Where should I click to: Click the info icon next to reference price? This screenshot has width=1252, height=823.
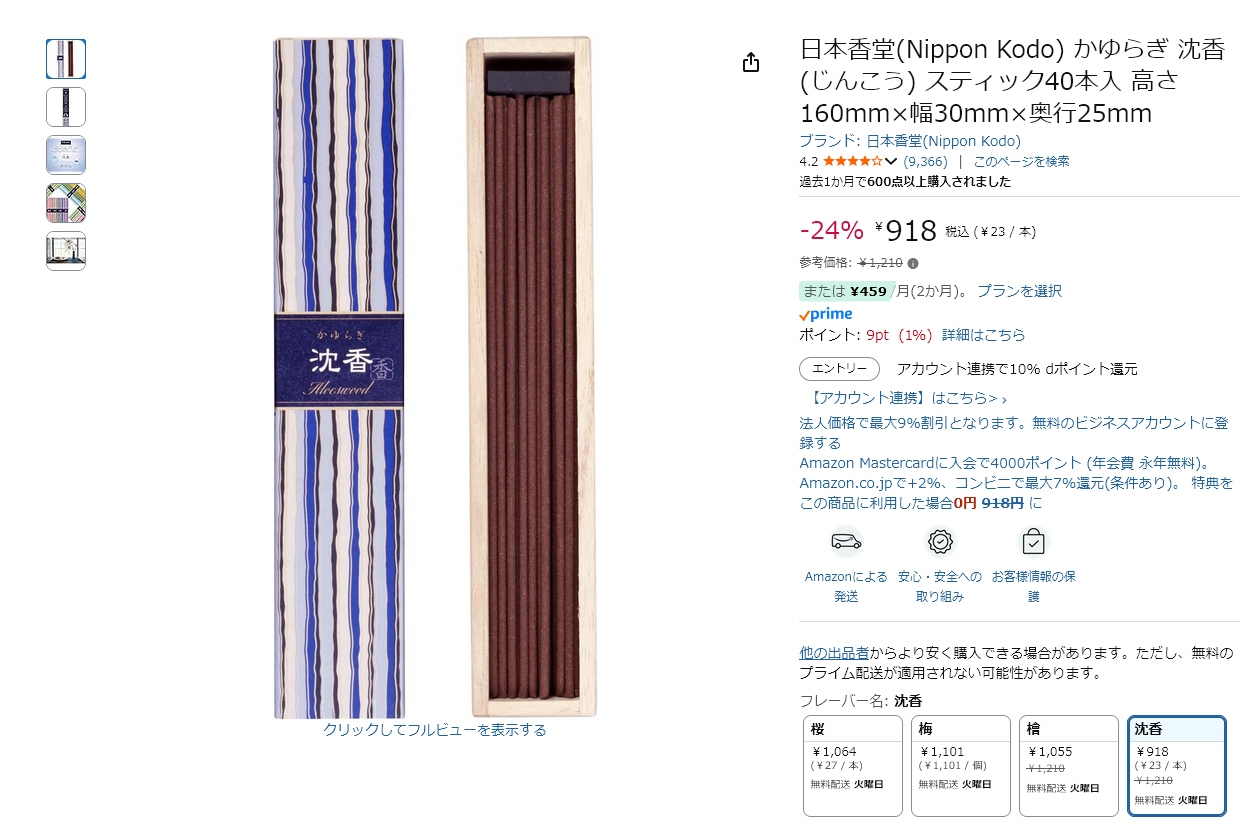[x=912, y=263]
